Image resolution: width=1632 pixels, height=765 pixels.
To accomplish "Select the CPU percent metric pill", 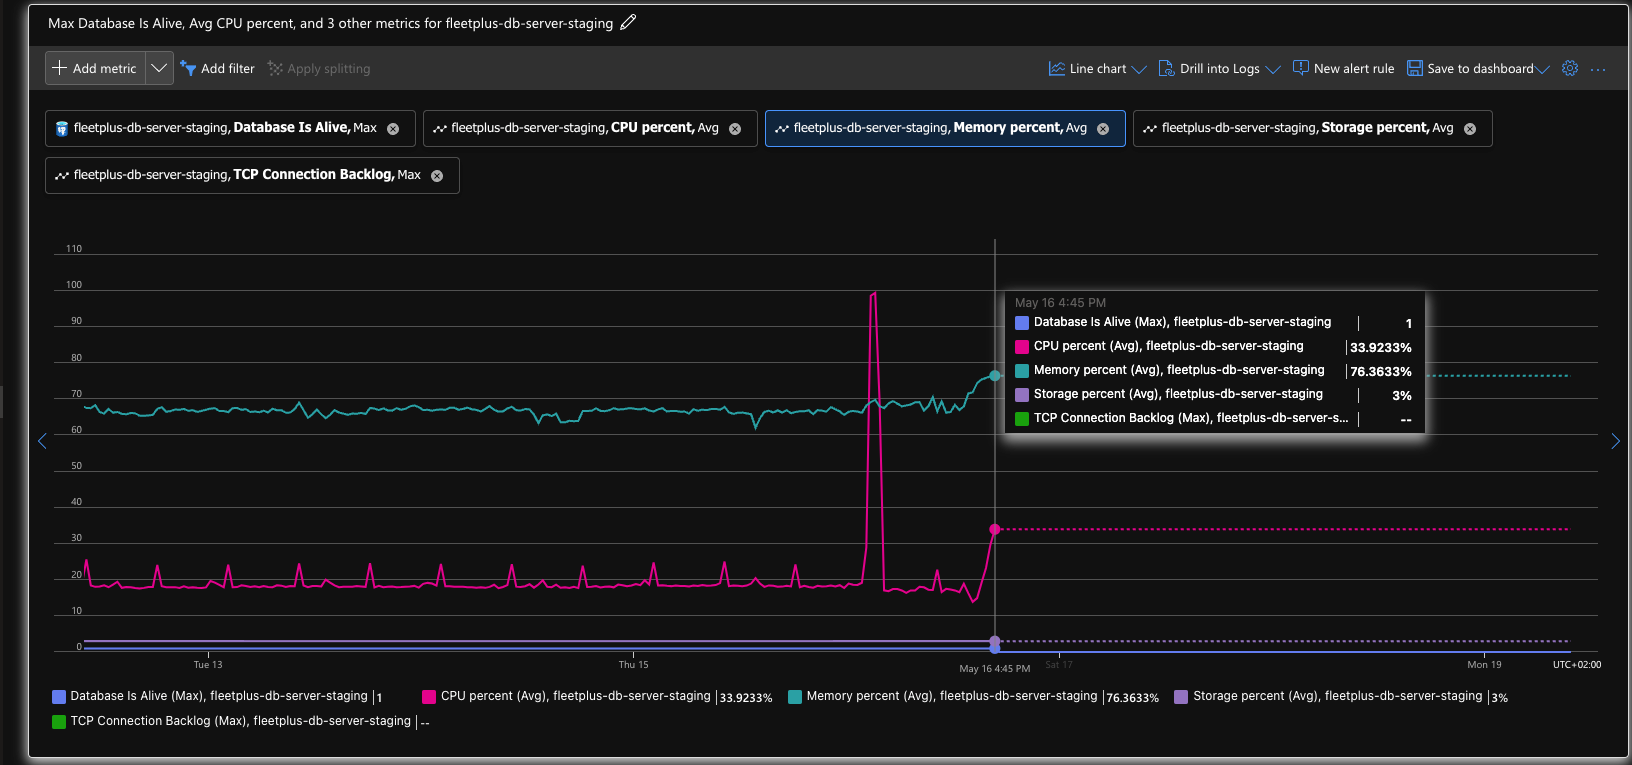I will (590, 128).
